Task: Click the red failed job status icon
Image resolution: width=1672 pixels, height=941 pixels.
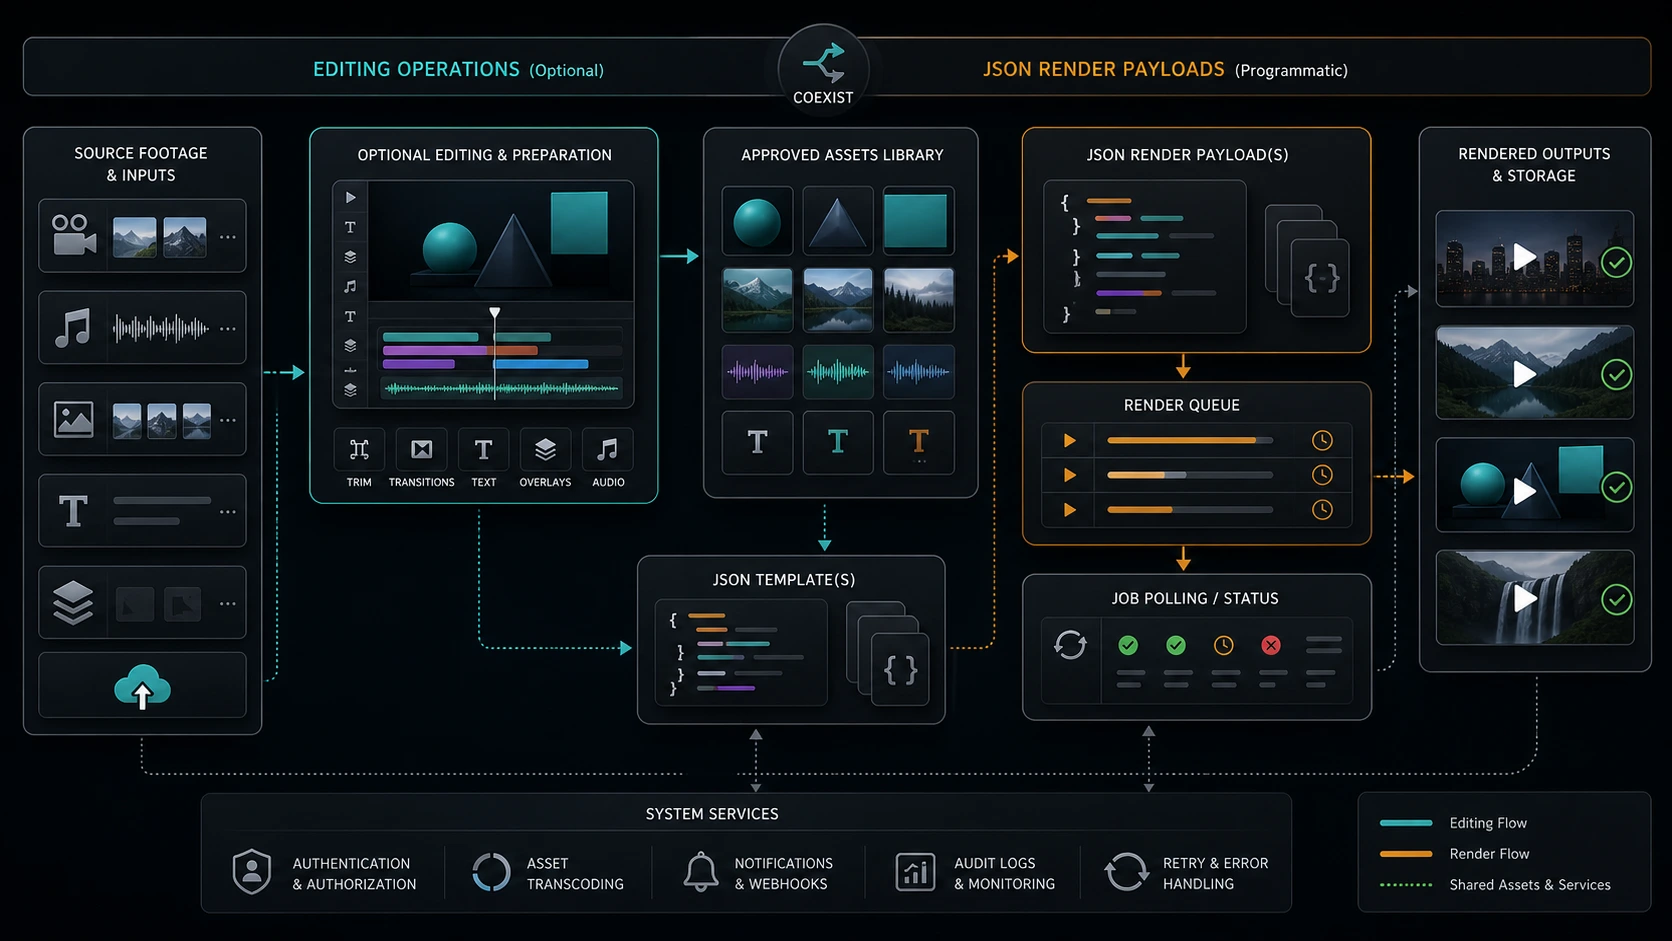Action: (1271, 645)
